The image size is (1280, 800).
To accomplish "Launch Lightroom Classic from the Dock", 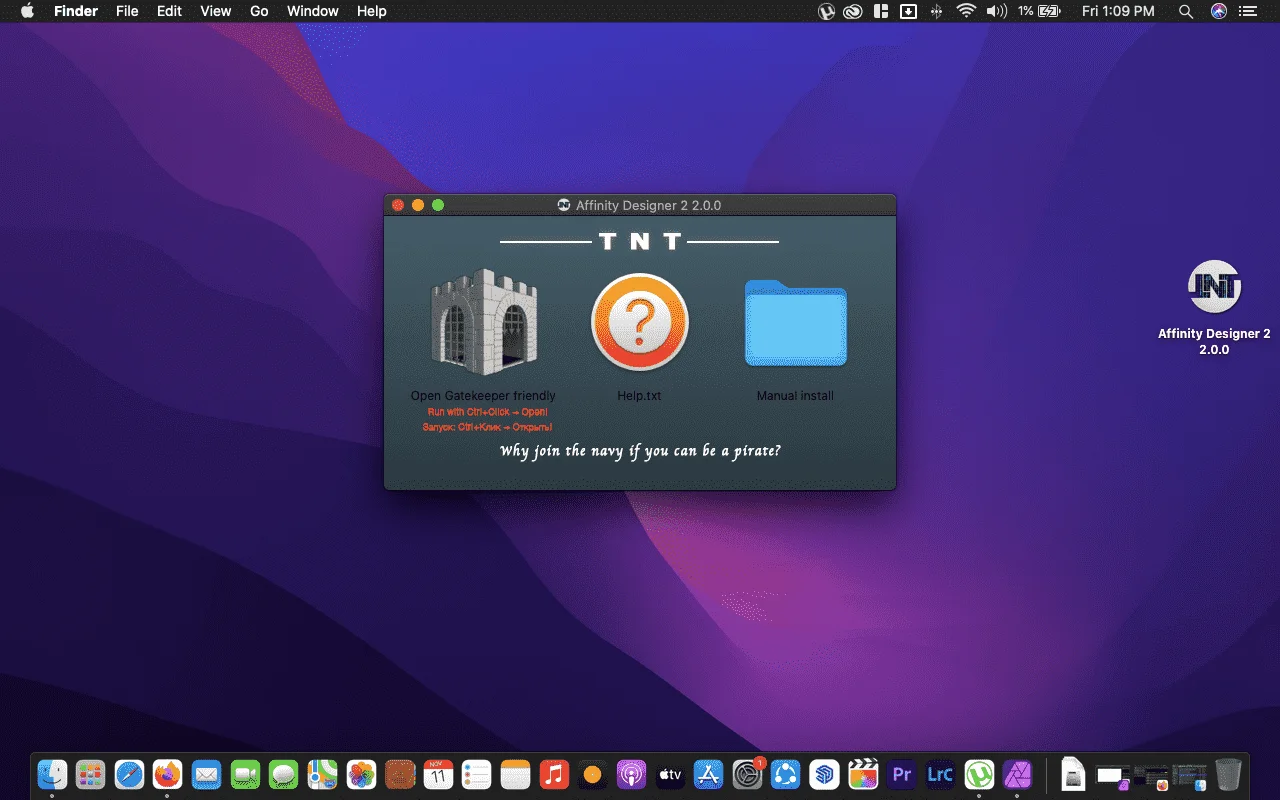I will (940, 774).
